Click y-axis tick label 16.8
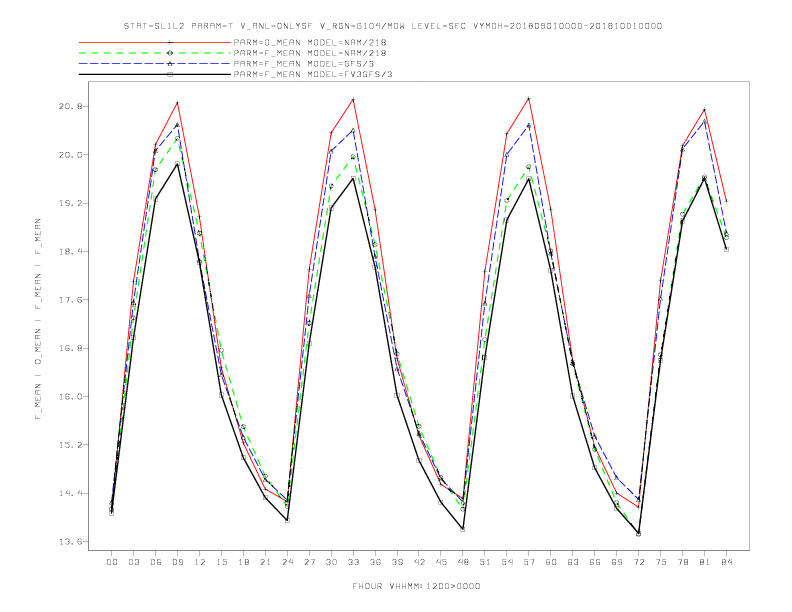Screen dimensions: 792x612 click(70, 348)
